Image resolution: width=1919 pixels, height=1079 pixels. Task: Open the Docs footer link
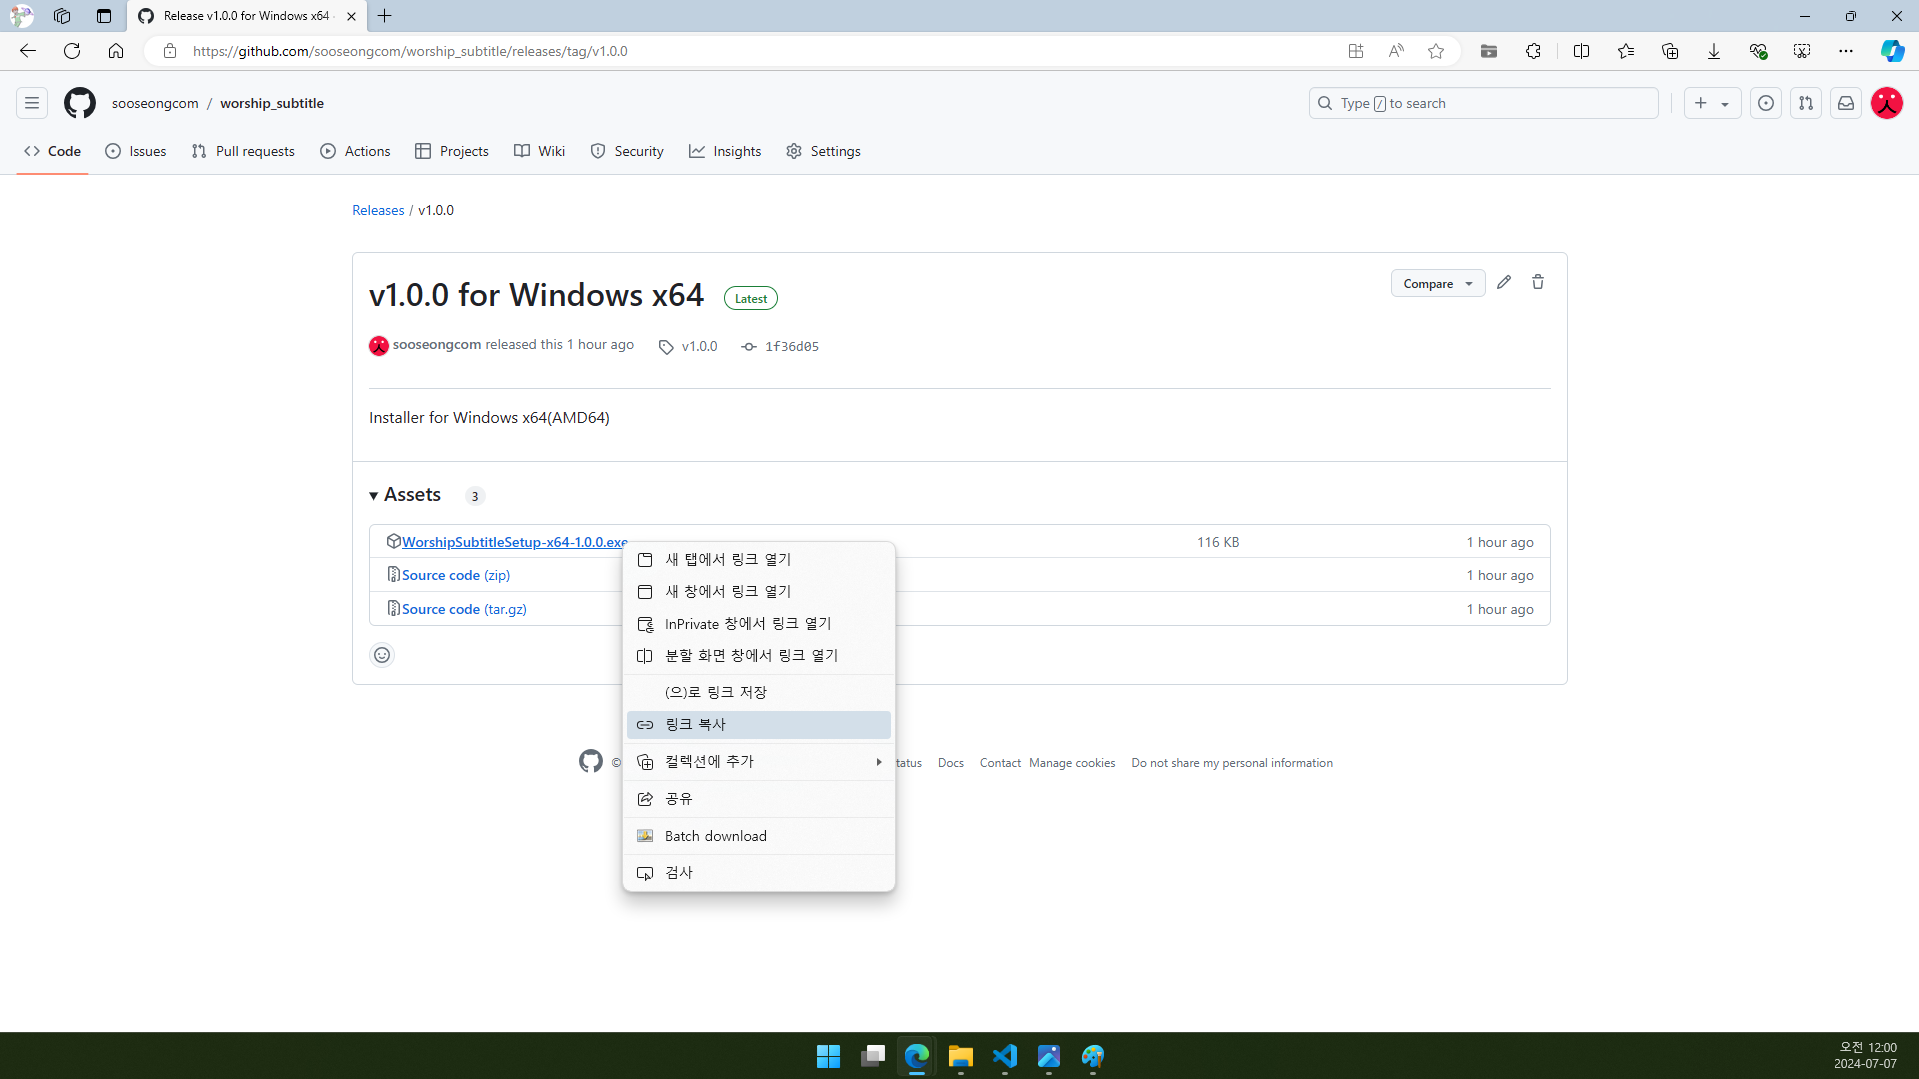coord(951,763)
